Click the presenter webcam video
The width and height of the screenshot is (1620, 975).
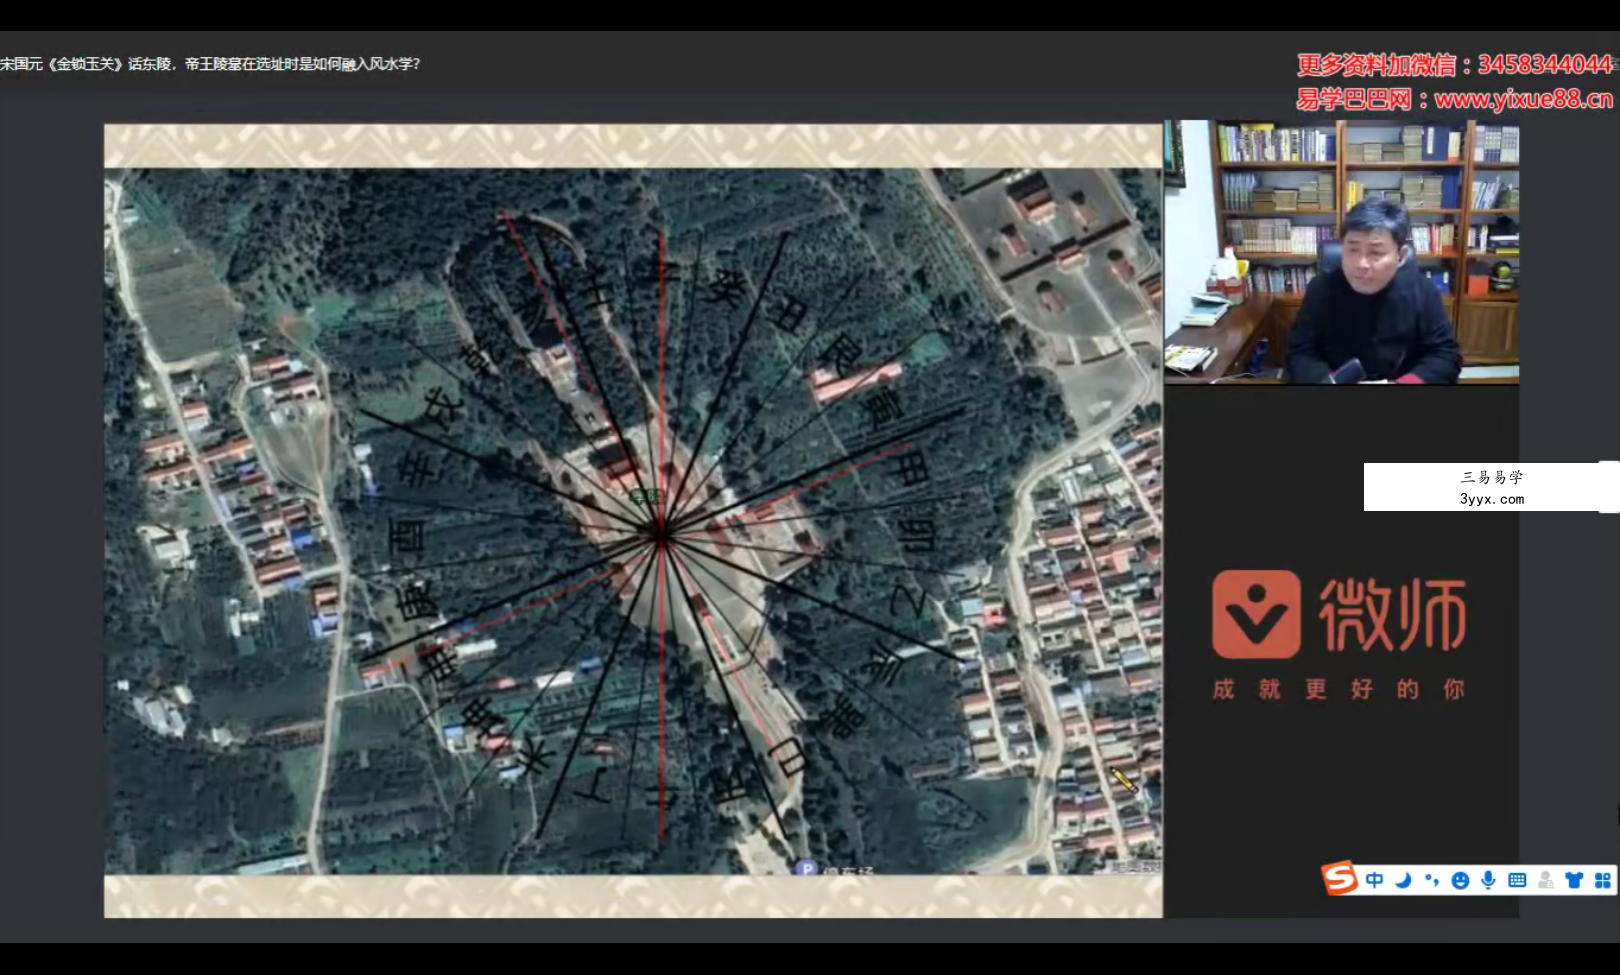point(1342,252)
